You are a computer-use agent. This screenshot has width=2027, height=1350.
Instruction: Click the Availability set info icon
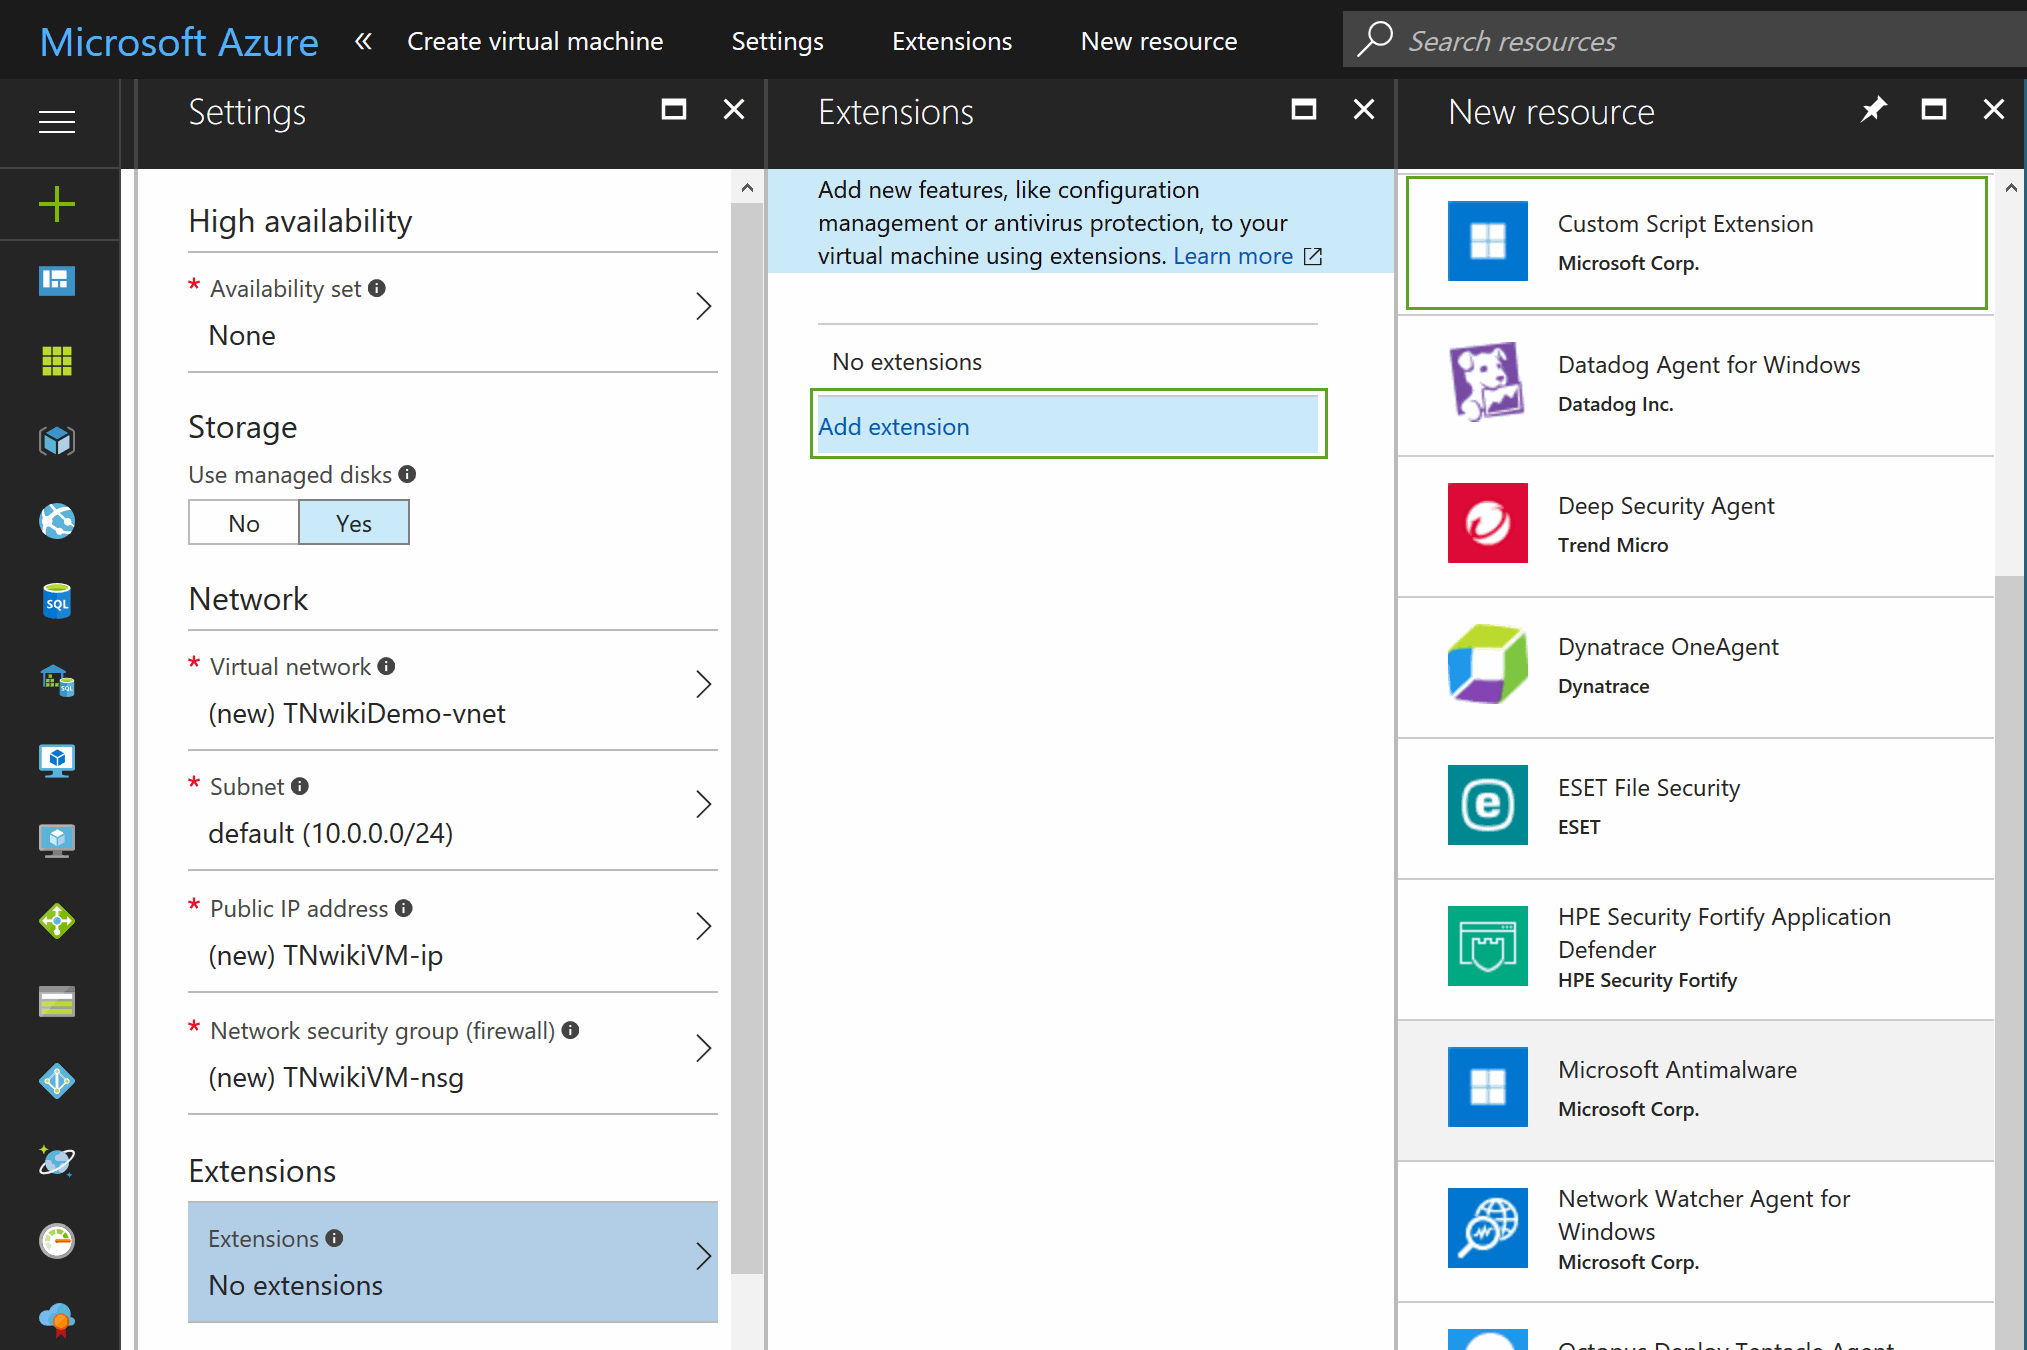tap(377, 288)
